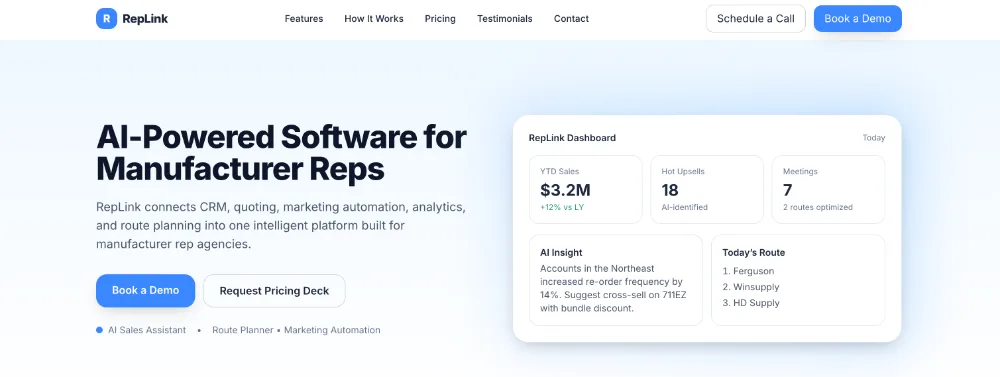
Task: Jump to Testimonials section
Action: (504, 19)
